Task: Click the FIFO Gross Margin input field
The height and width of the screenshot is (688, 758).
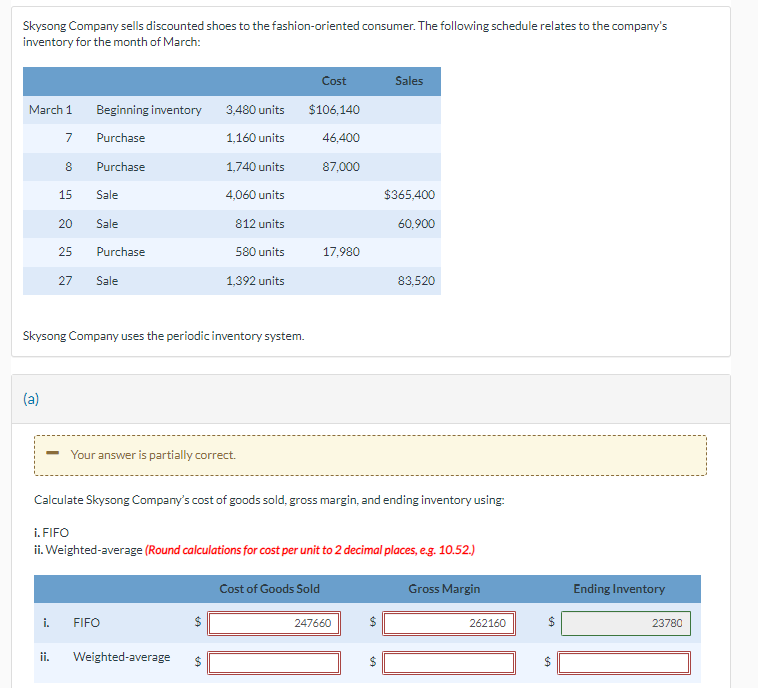Action: (x=449, y=623)
